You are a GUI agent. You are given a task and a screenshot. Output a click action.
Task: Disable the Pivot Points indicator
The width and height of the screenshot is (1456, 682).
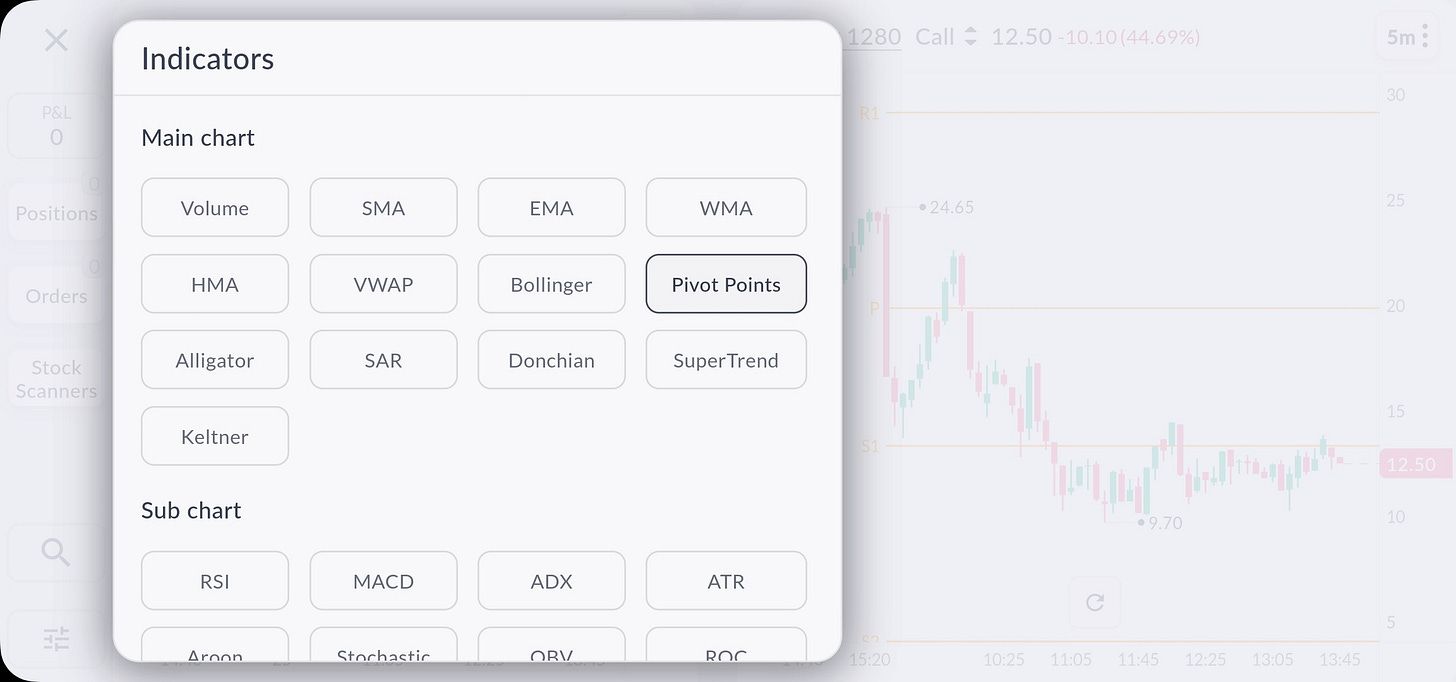coord(725,284)
